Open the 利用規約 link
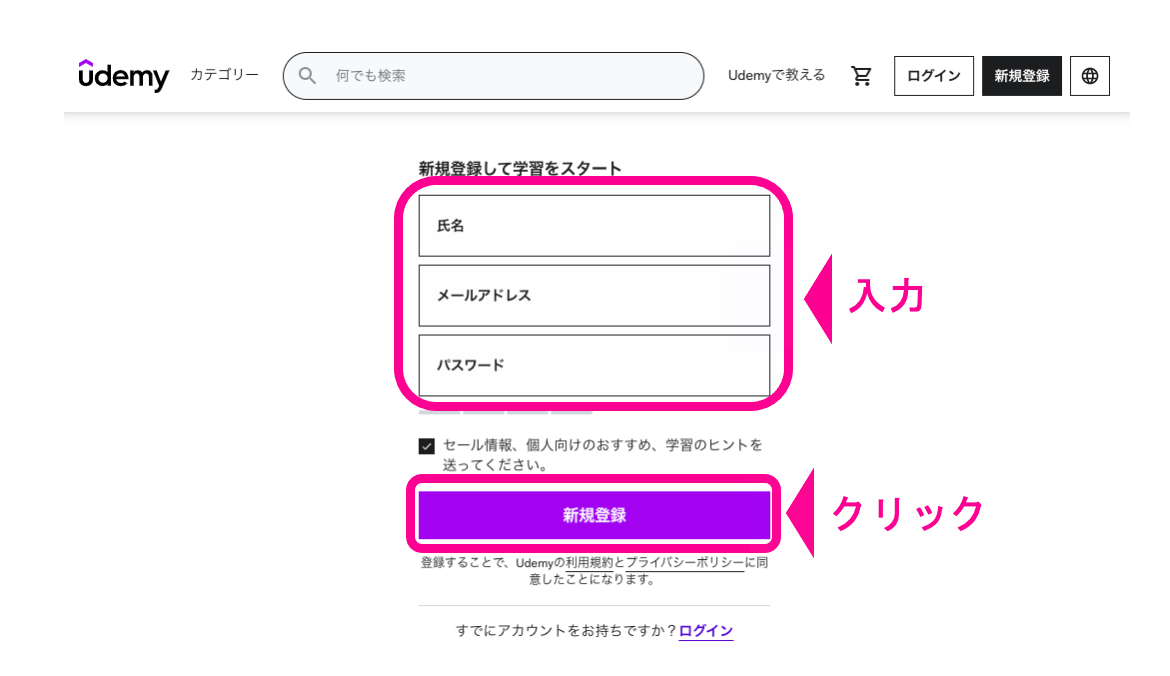The height and width of the screenshot is (676, 1170). pyautogui.click(x=590, y=563)
